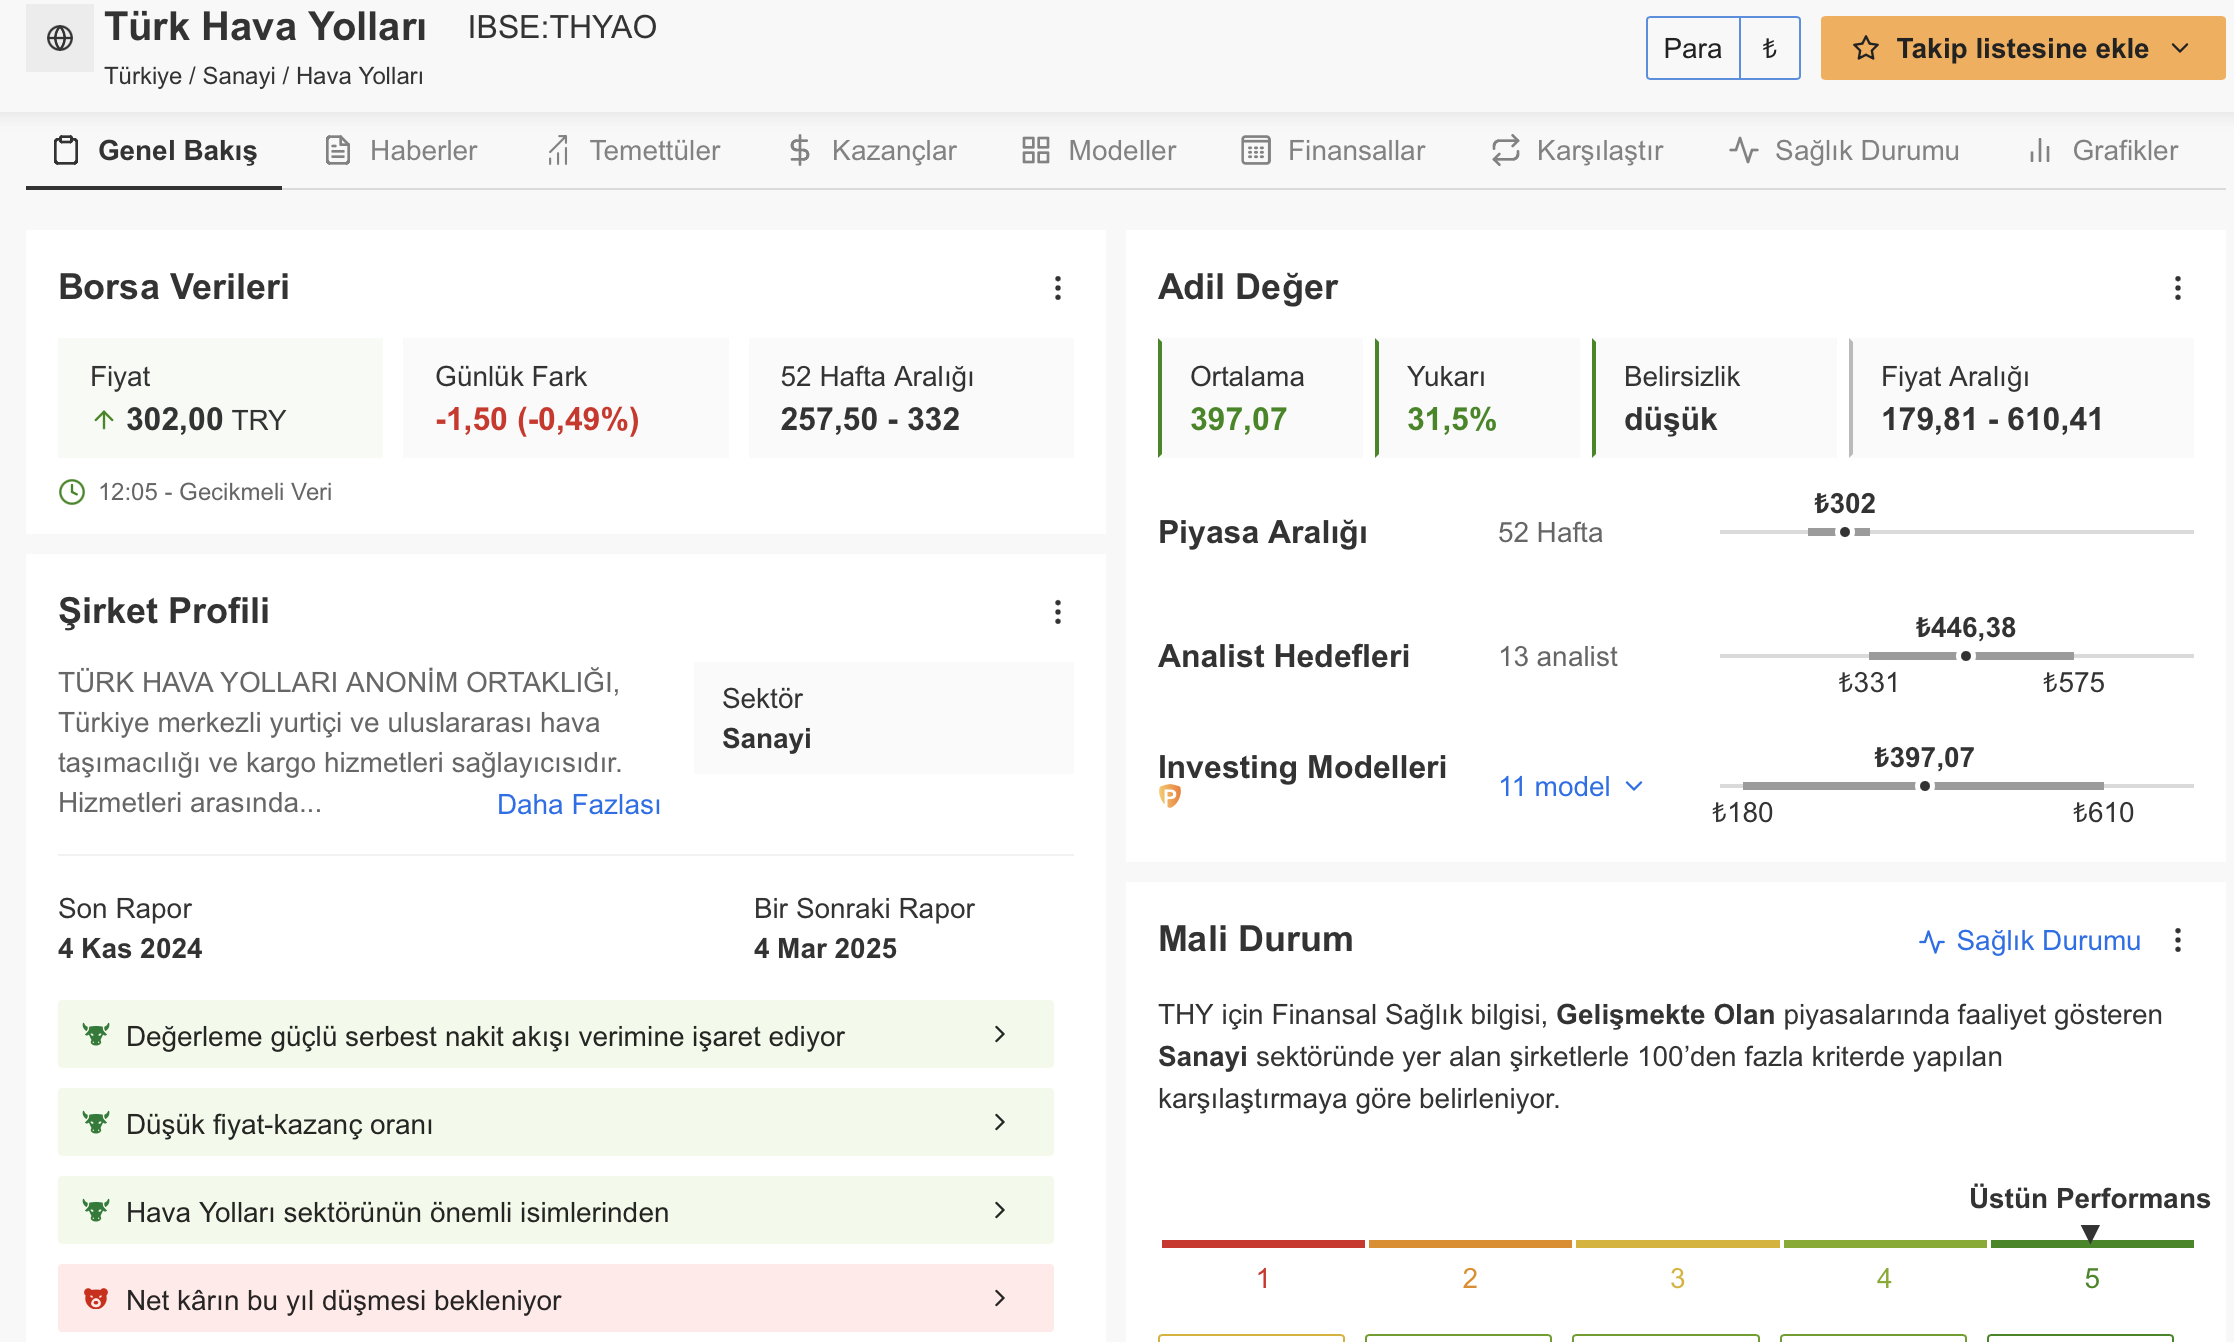Open the Adil Değer three-dot menu
Image resolution: width=2234 pixels, height=1342 pixels.
tap(2178, 288)
